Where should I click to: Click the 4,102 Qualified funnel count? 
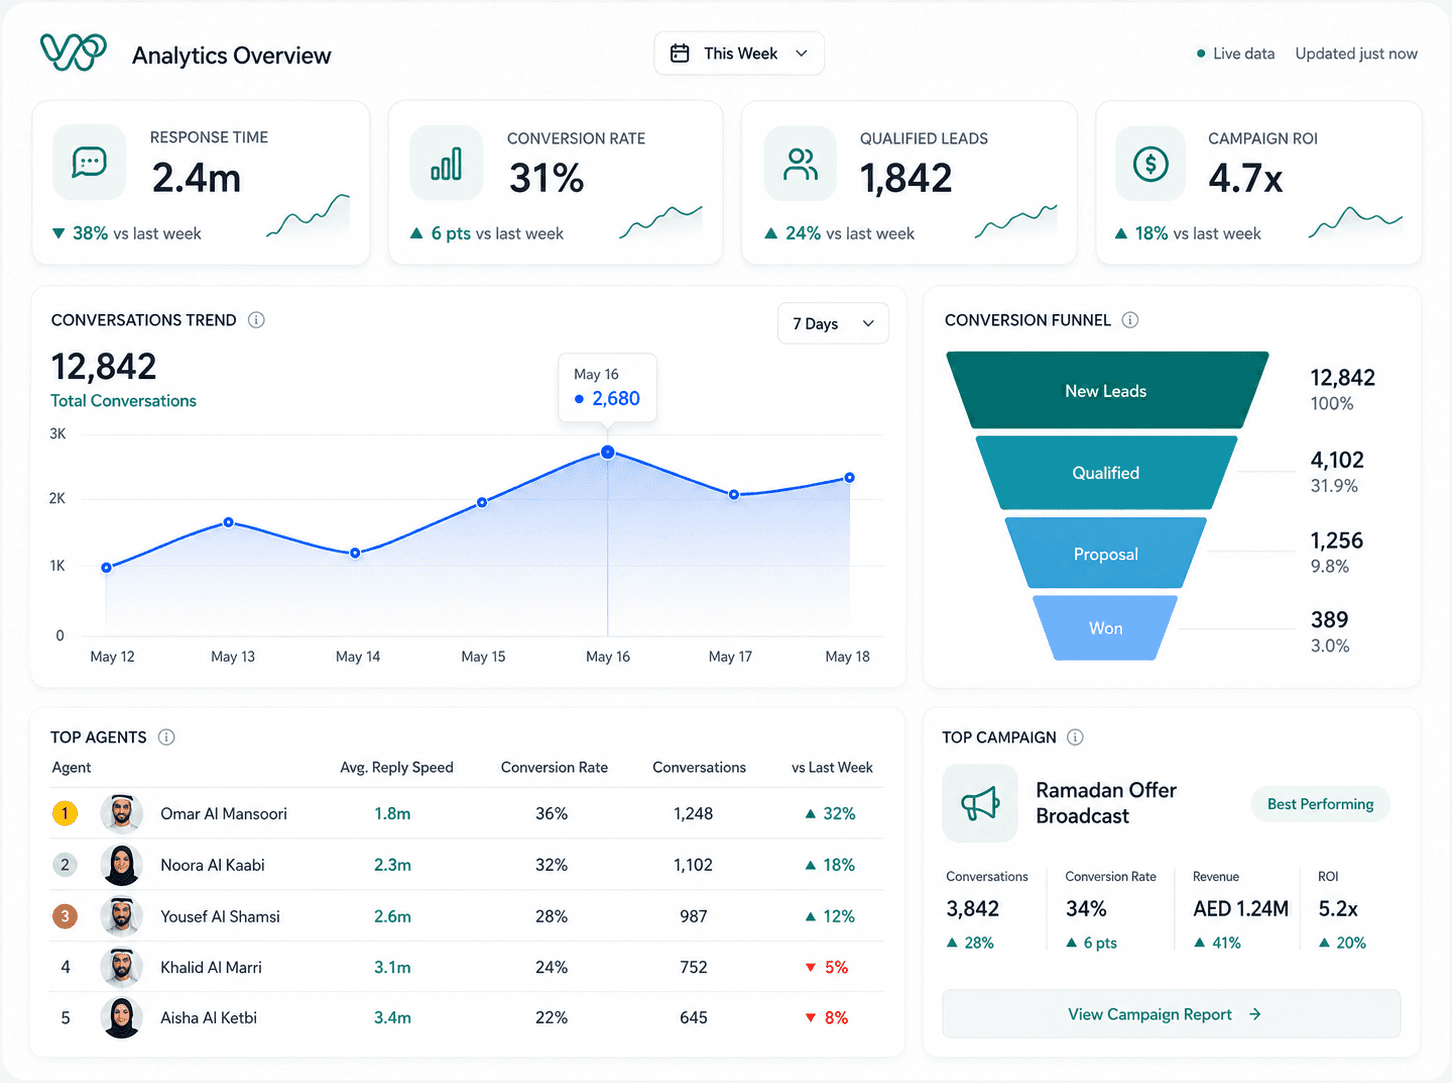coord(1337,460)
